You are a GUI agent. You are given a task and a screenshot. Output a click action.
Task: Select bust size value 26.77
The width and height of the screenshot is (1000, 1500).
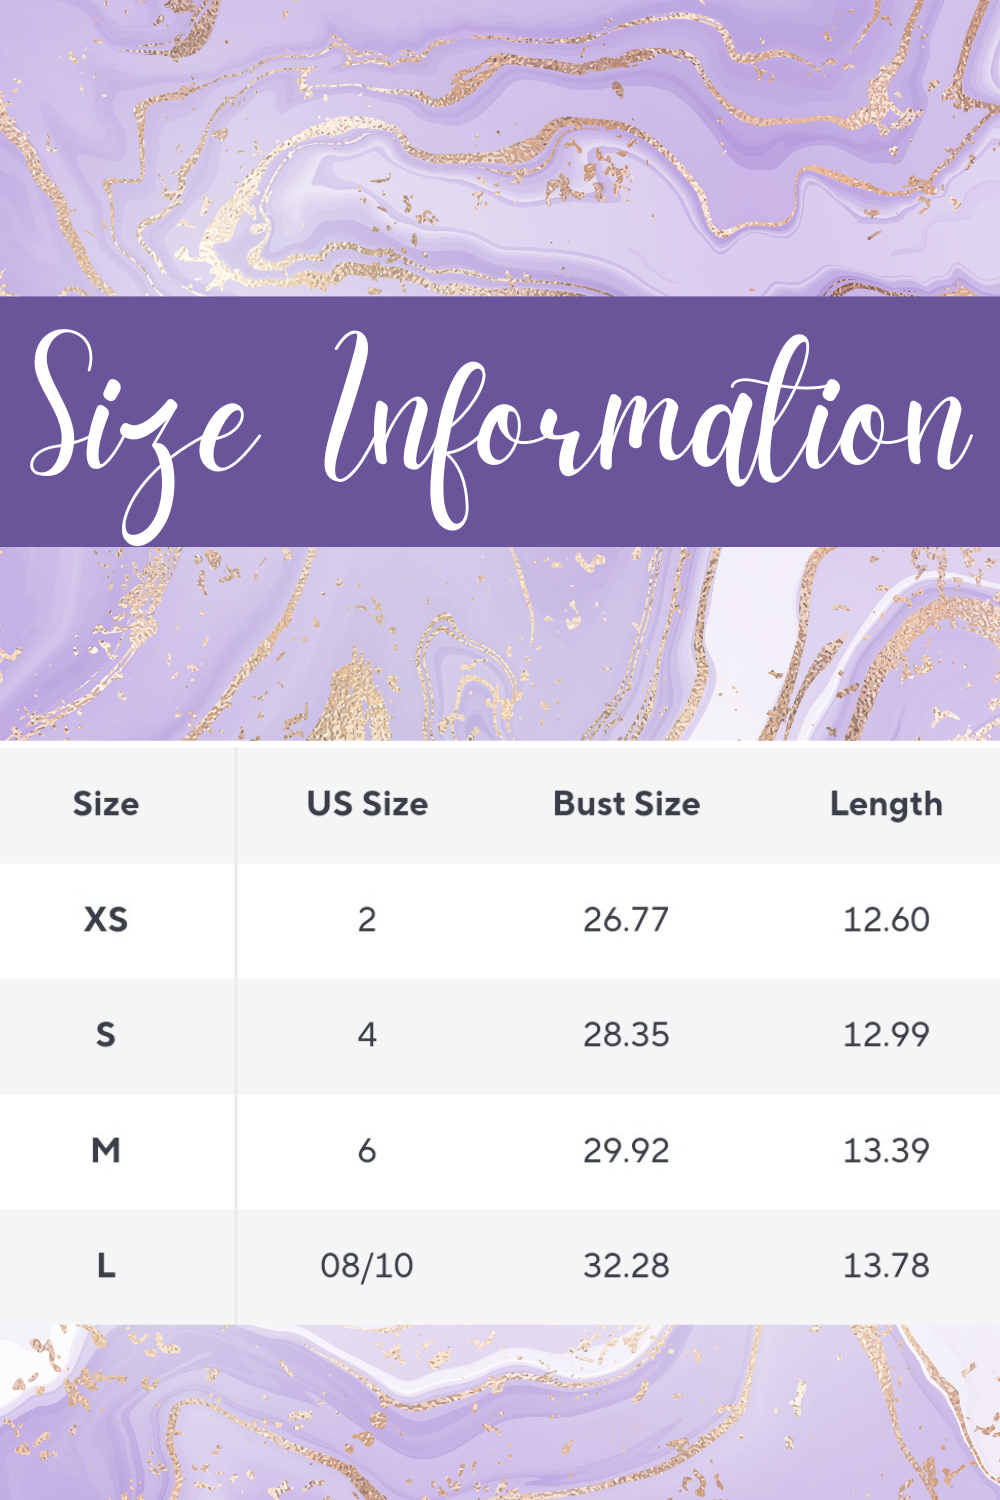point(626,920)
